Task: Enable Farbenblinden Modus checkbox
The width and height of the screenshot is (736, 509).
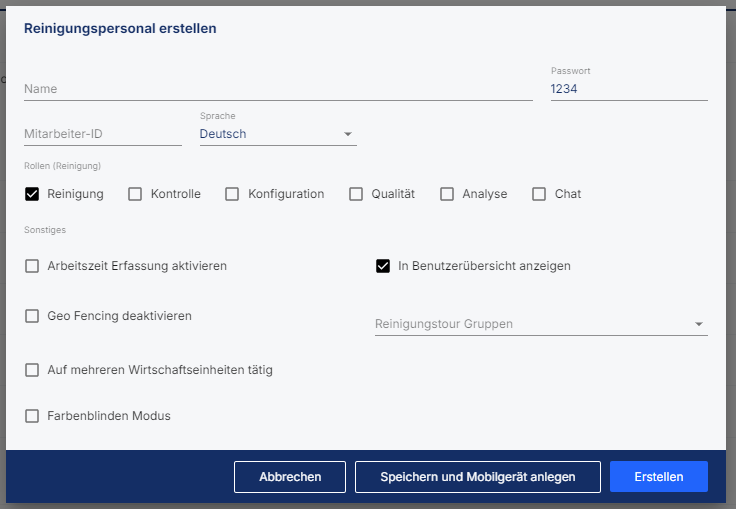Action: 32,416
